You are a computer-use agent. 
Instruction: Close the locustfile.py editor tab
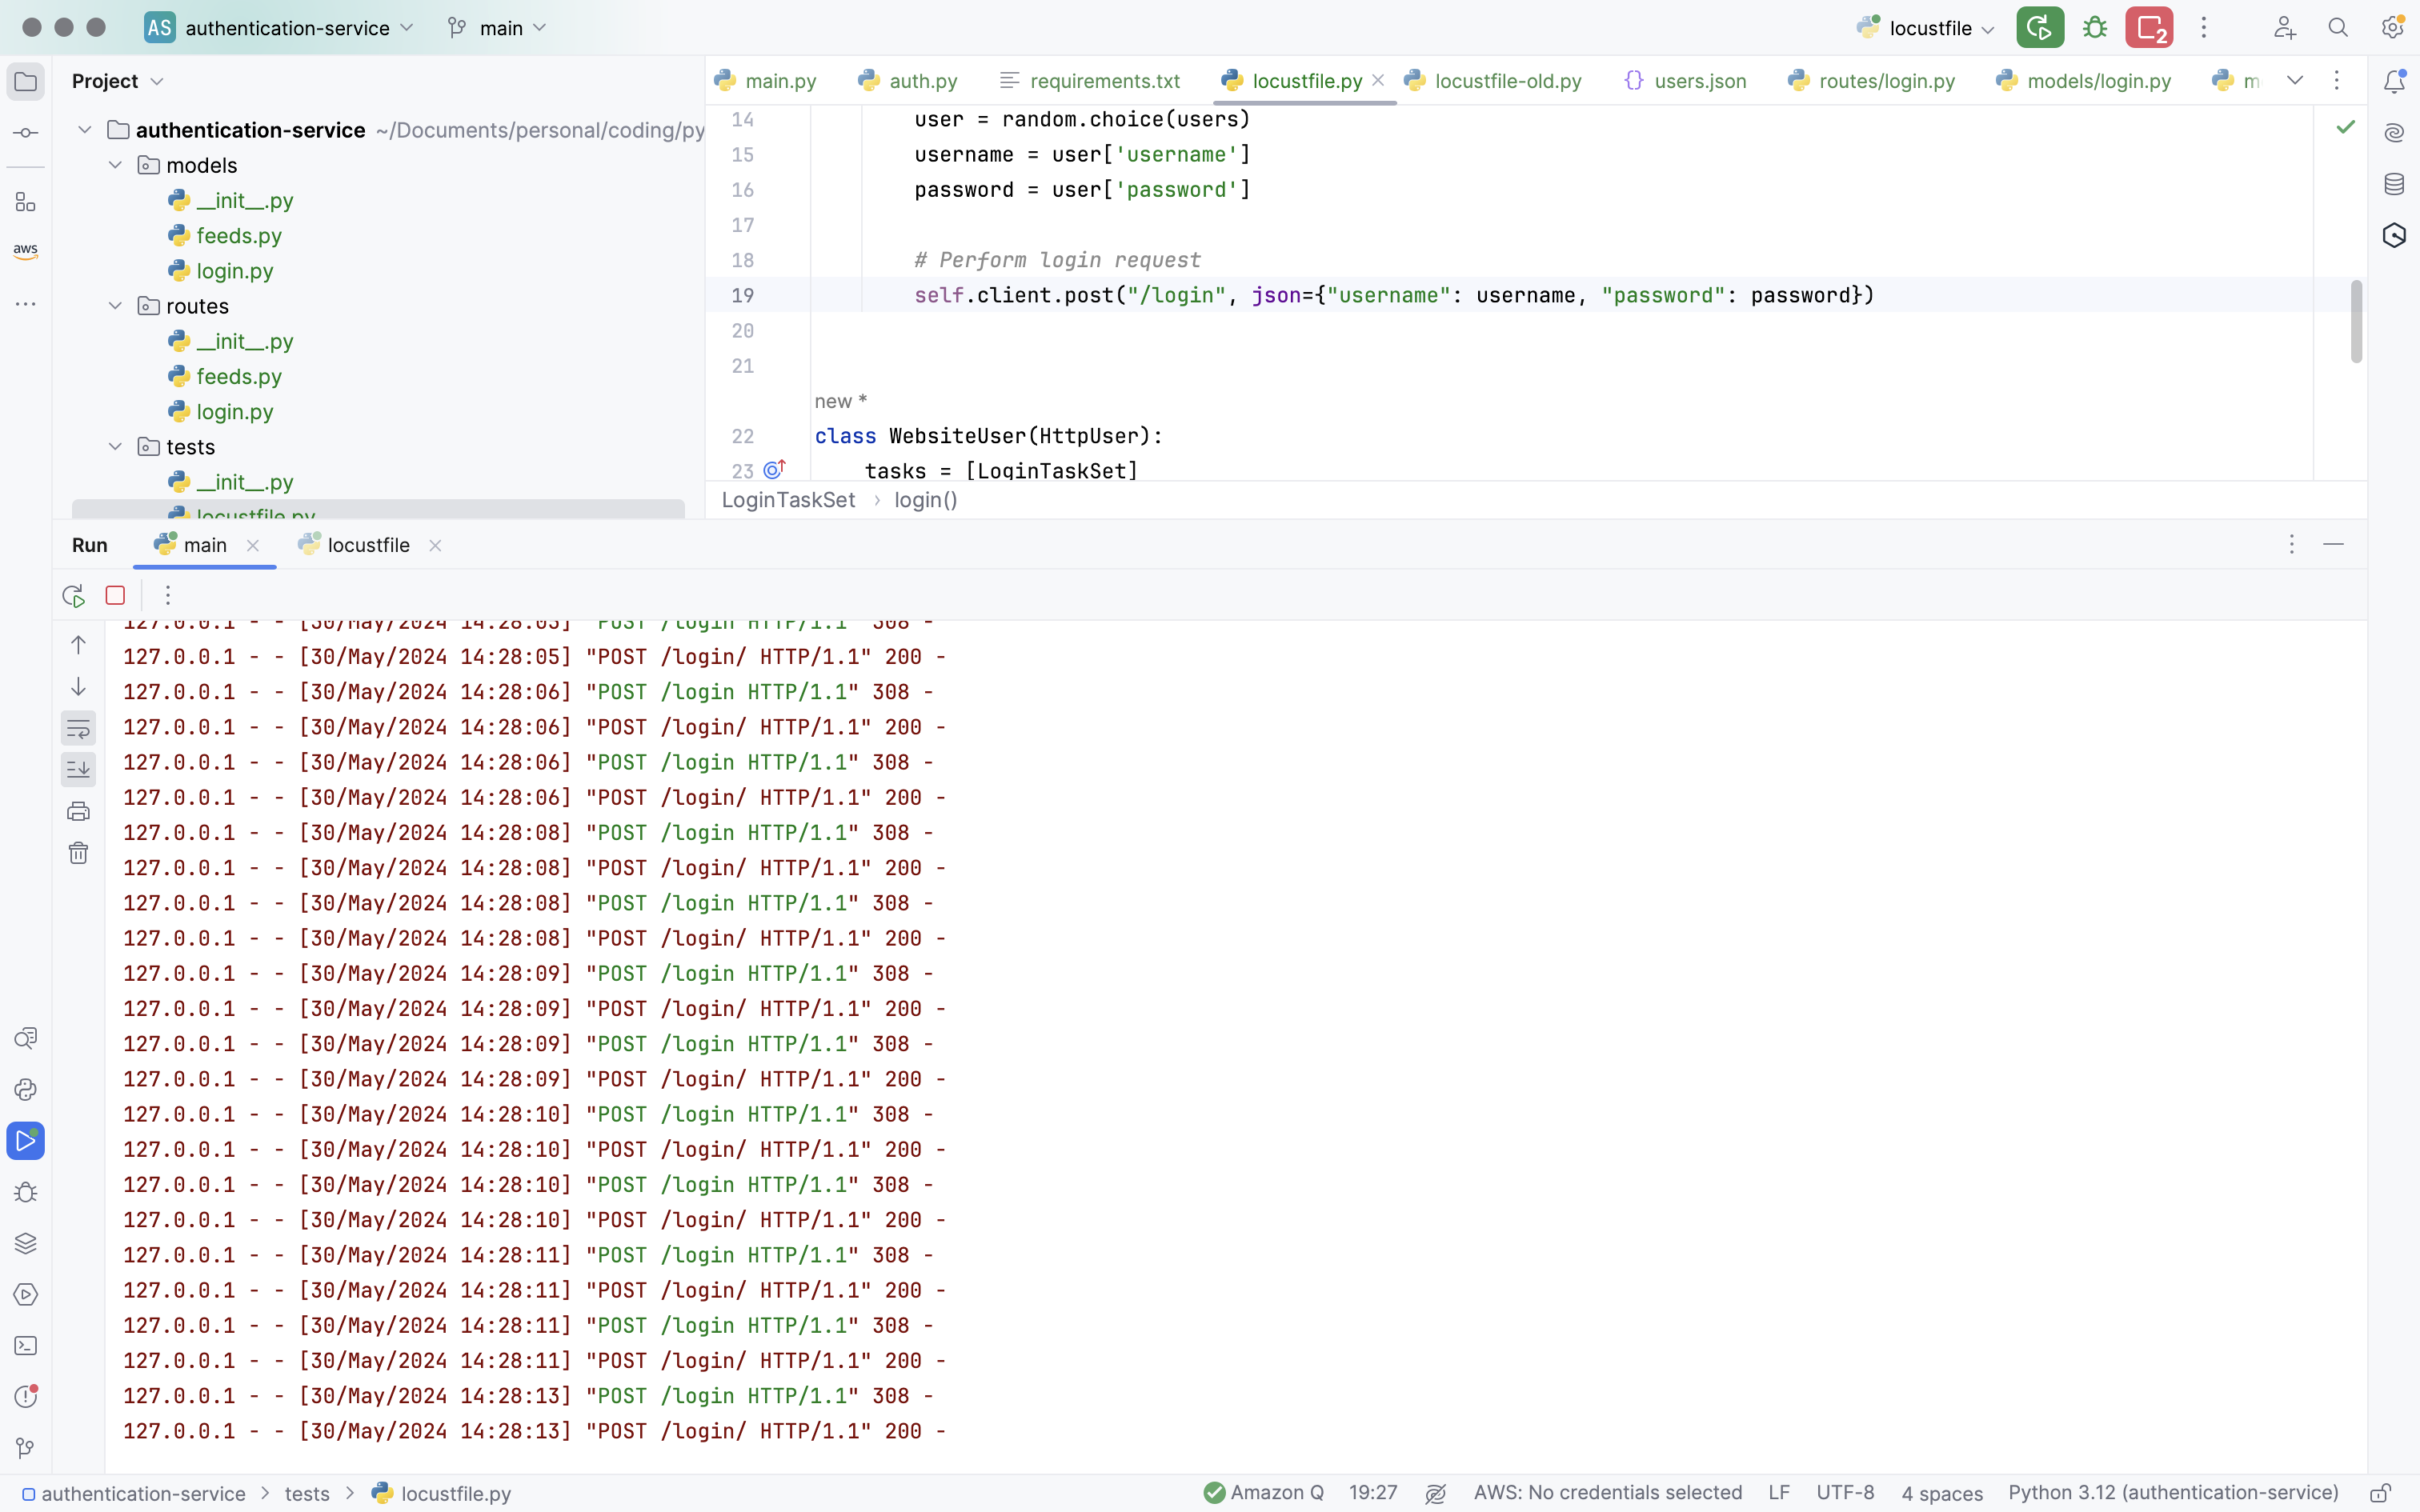coord(1378,81)
